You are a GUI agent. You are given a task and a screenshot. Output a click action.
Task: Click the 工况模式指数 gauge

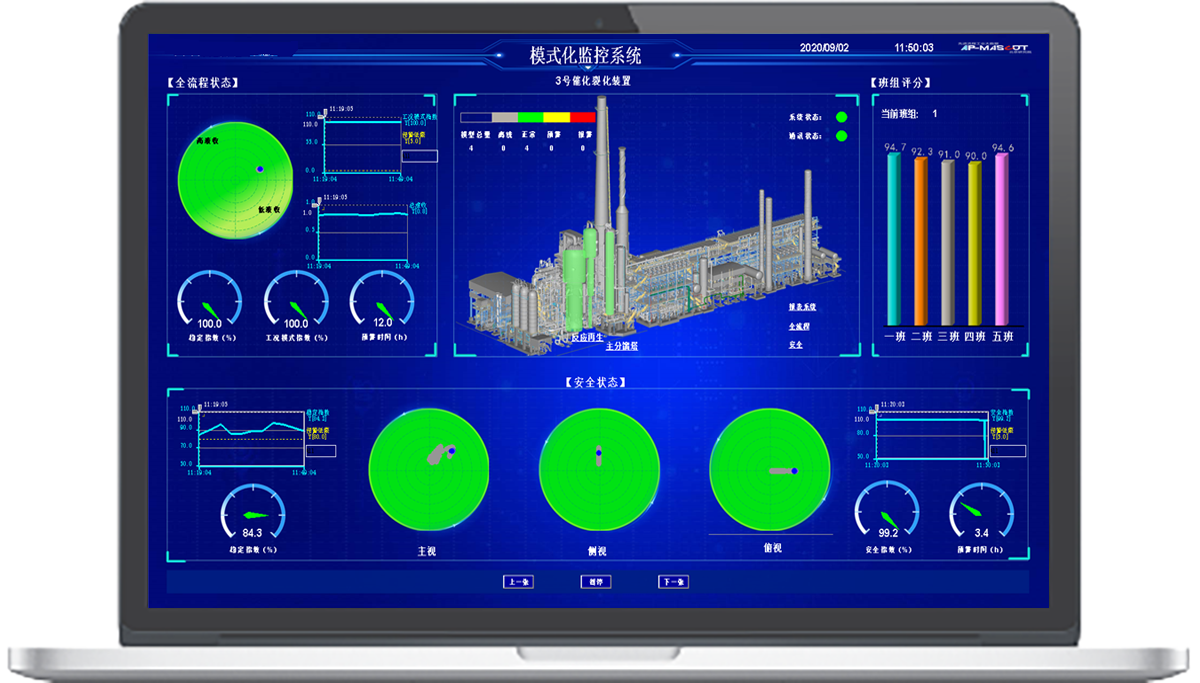(x=296, y=302)
